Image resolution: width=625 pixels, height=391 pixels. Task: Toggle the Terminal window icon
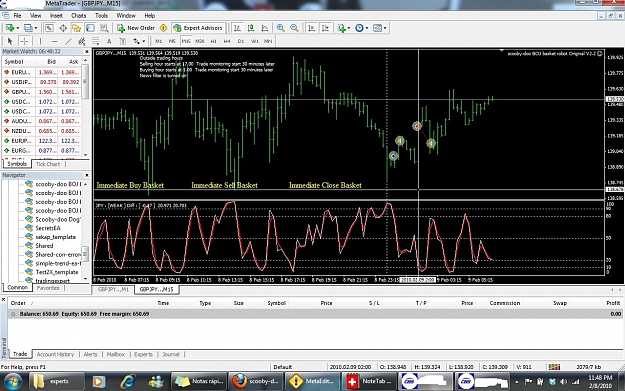pyautogui.click(x=90, y=28)
